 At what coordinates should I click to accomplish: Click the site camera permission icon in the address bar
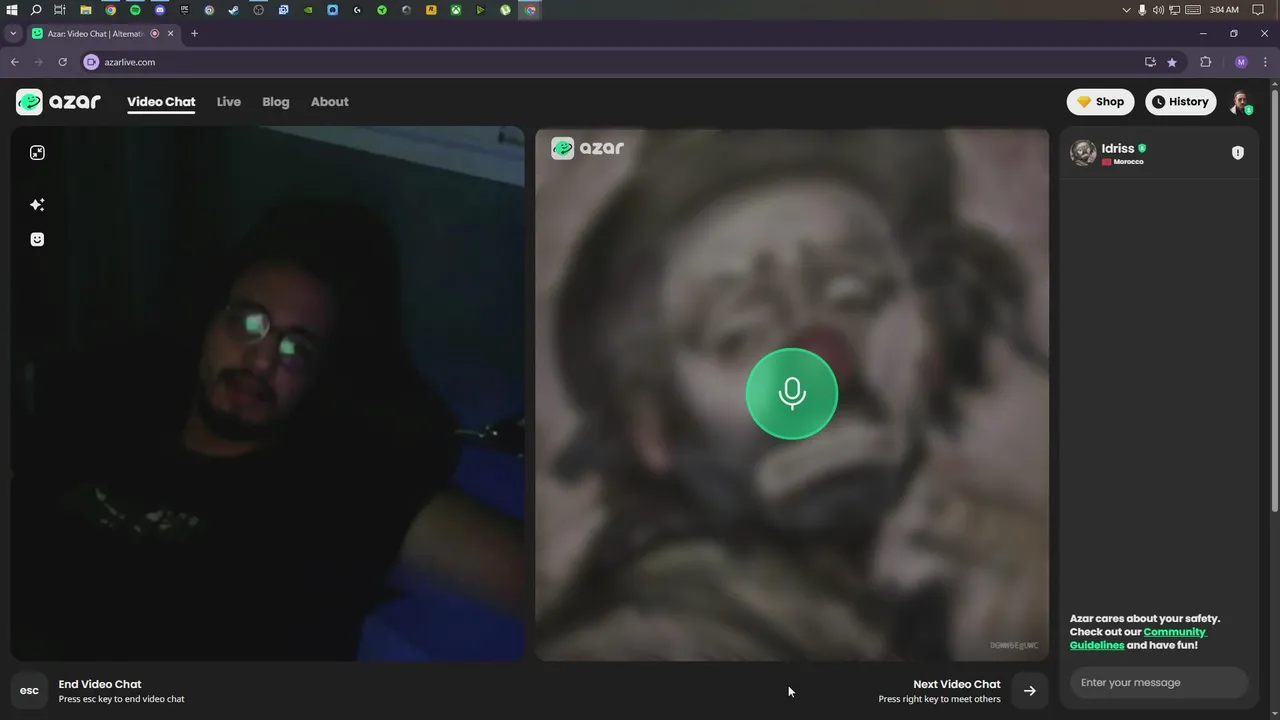91,62
